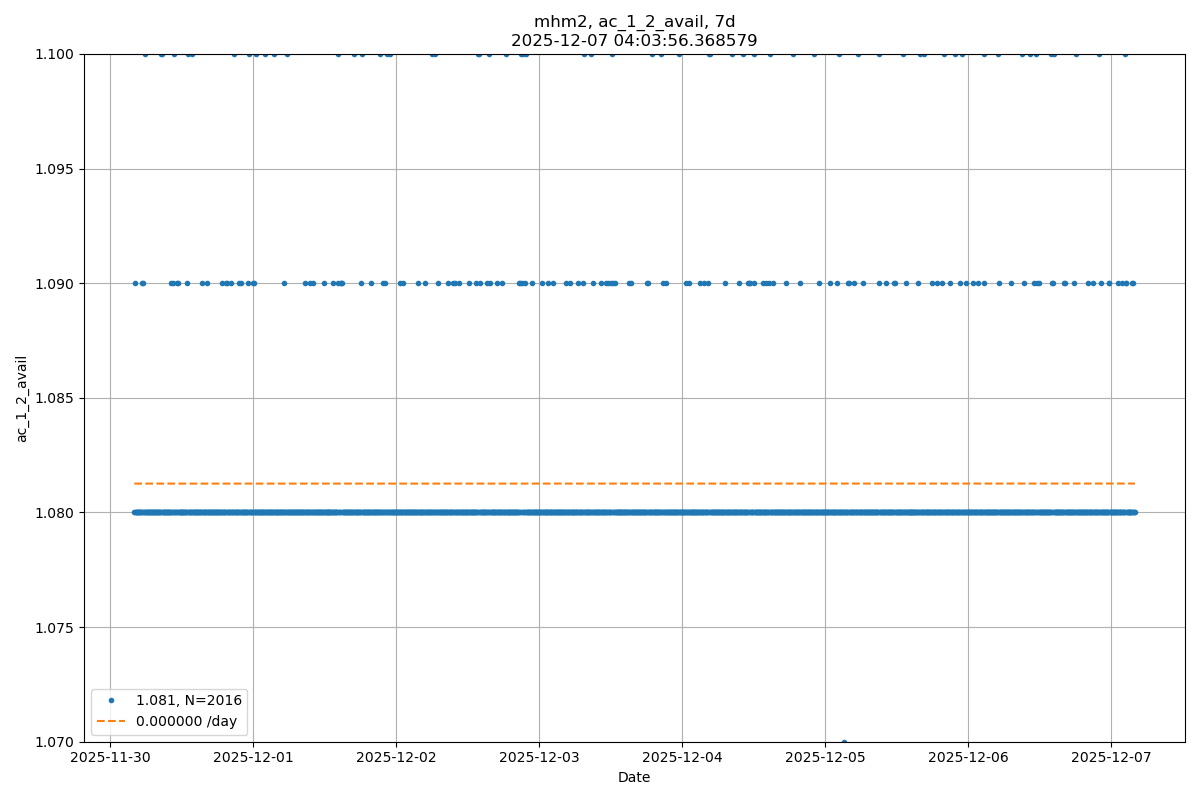Click the x-axis label "Date"
Image resolution: width=1200 pixels, height=800 pixels.
[634, 777]
